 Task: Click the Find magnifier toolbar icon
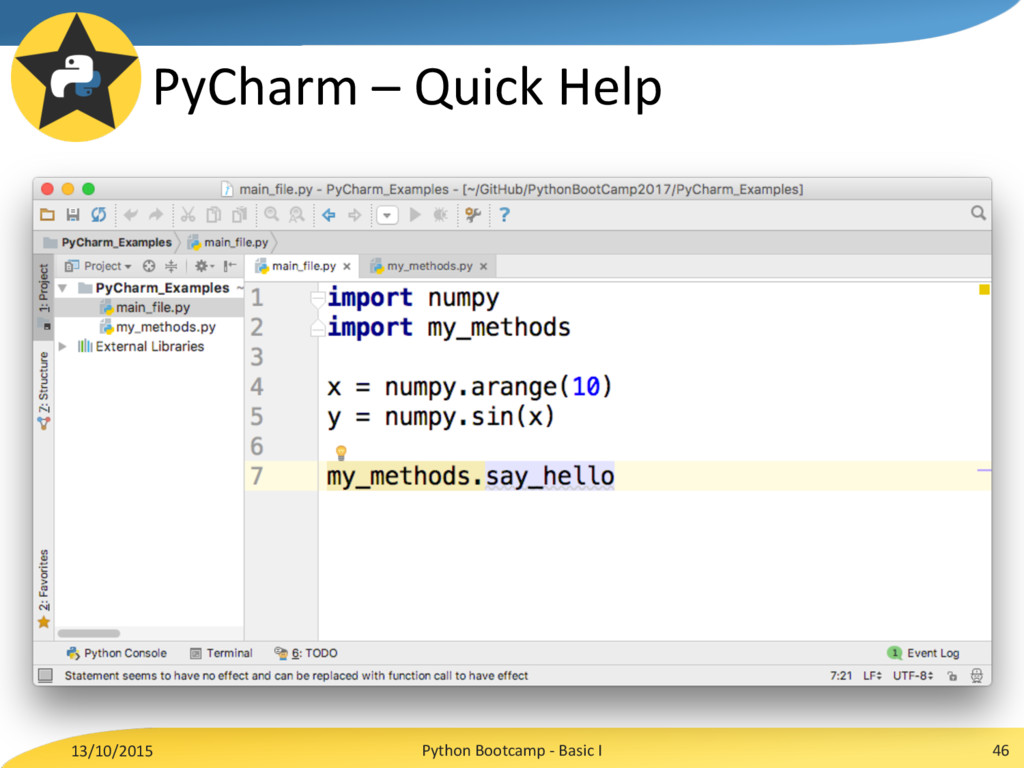click(272, 214)
